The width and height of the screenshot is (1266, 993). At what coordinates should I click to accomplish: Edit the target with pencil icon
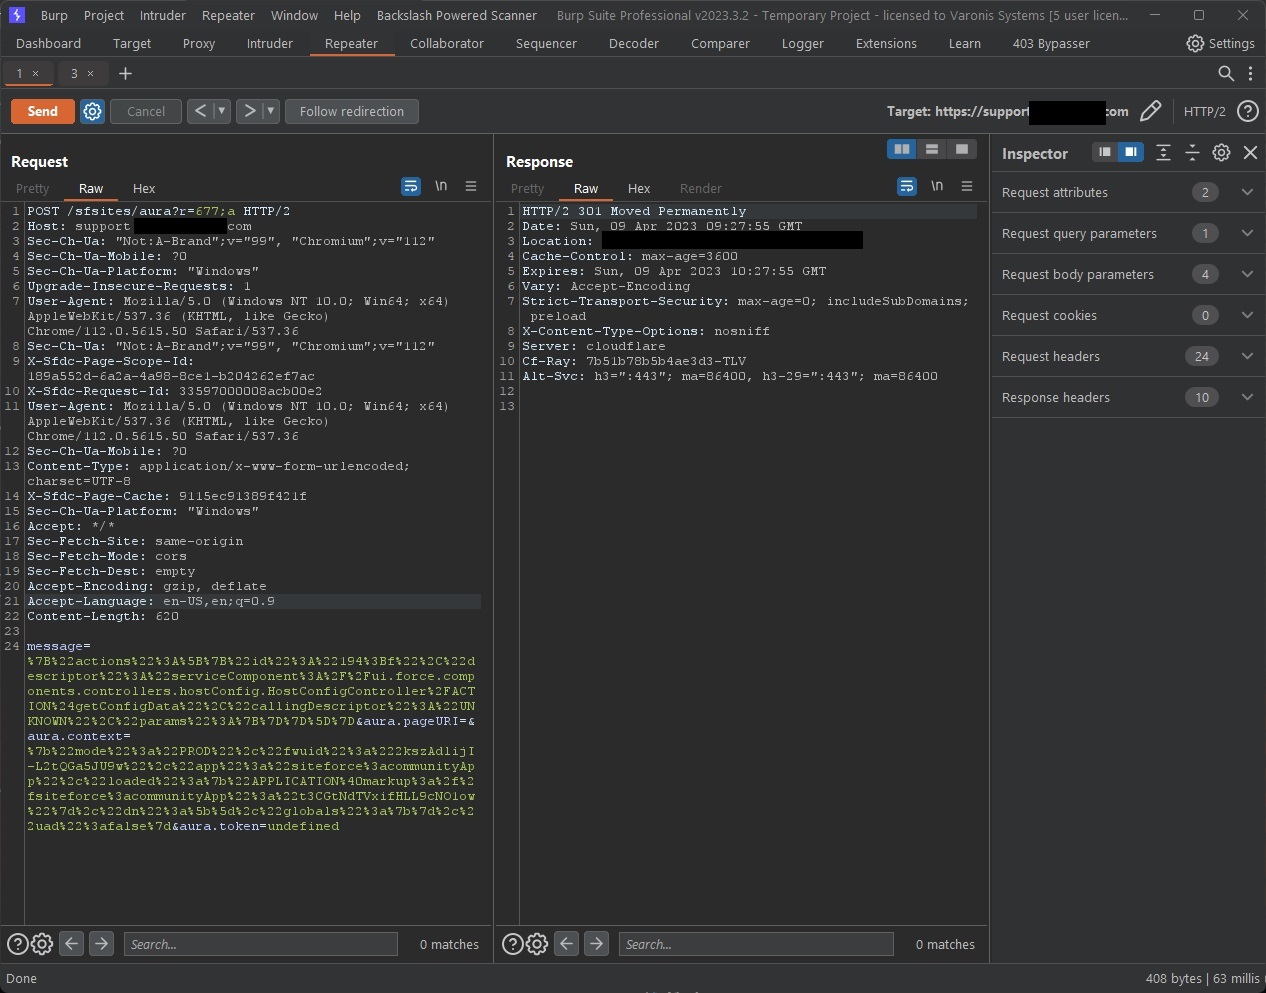coord(1151,111)
